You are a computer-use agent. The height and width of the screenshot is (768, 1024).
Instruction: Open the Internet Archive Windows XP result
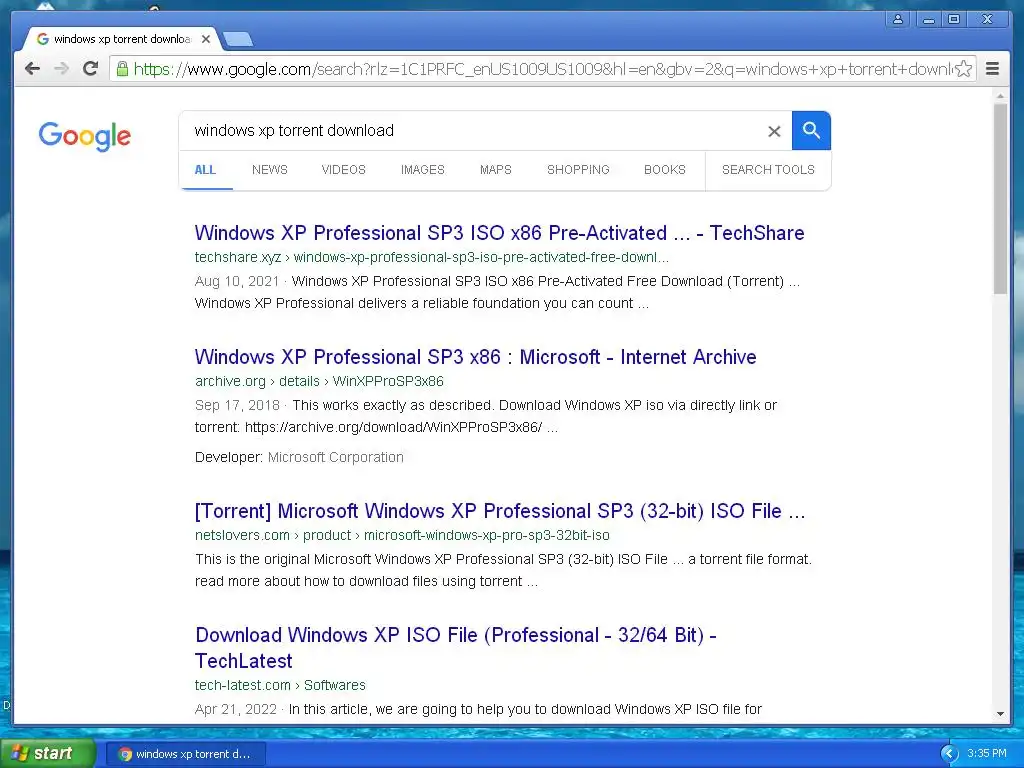(475, 357)
